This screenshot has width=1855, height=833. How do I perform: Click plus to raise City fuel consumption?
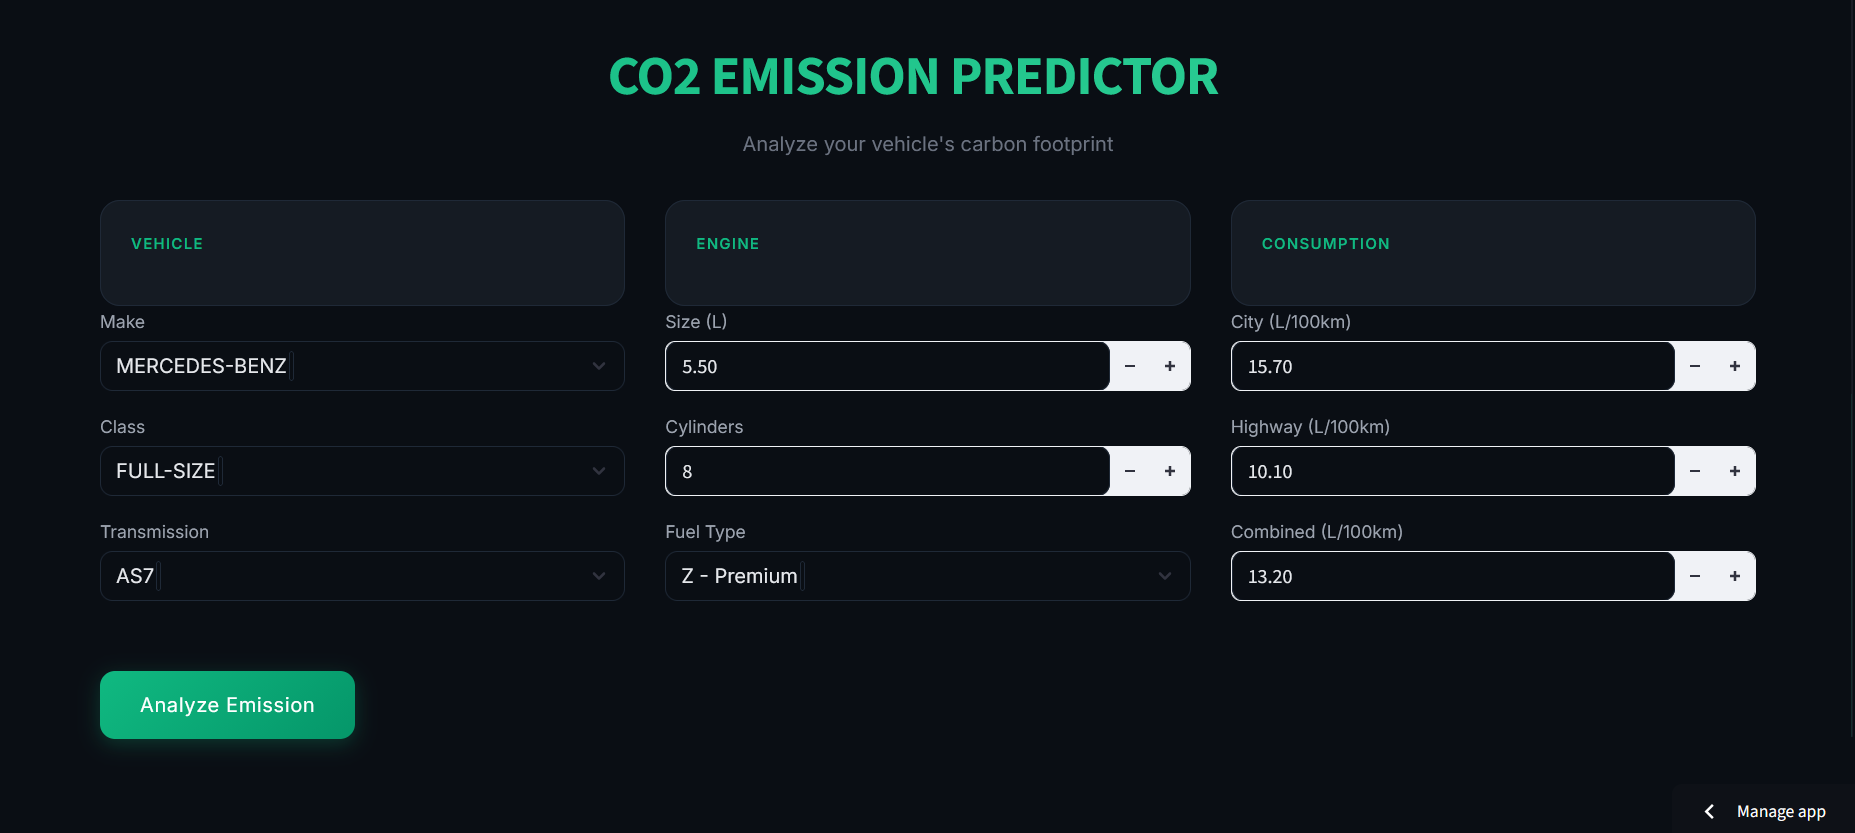pos(1735,366)
